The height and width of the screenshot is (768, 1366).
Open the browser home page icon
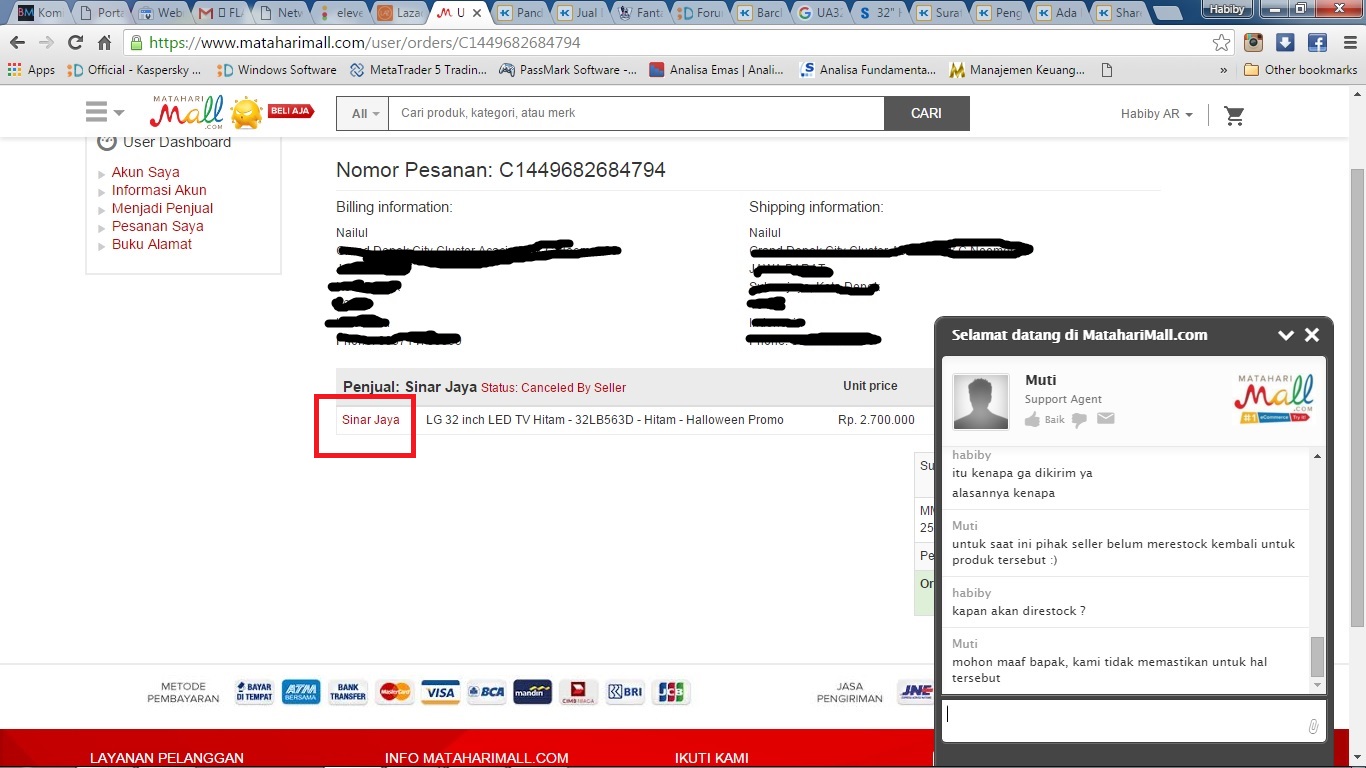pyautogui.click(x=104, y=43)
